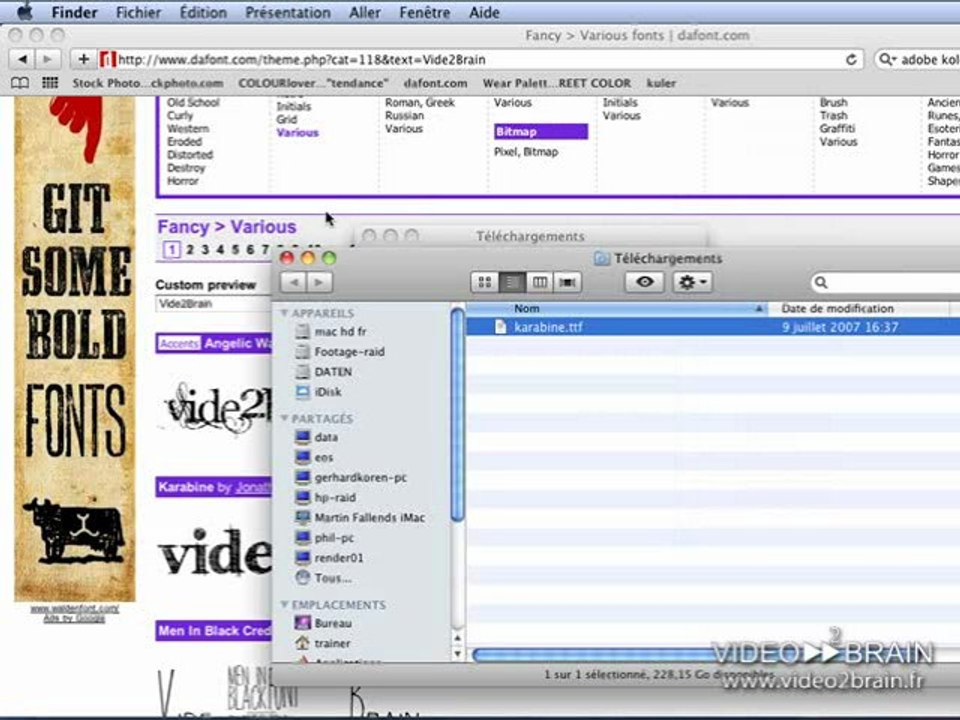The height and width of the screenshot is (720, 960).
Task: Sort by Date de modification column
Action: pos(859,309)
